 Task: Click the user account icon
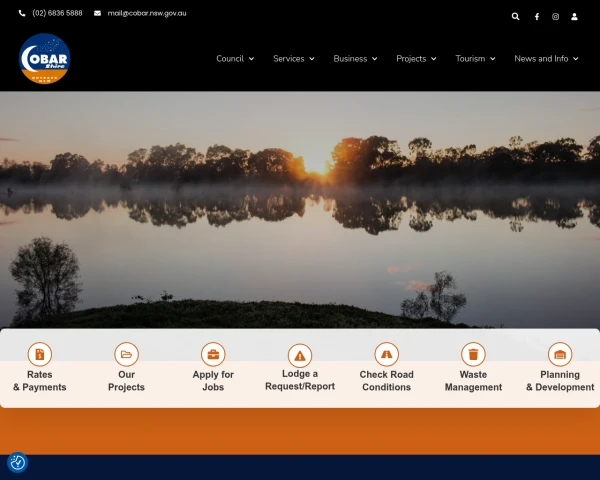point(575,16)
